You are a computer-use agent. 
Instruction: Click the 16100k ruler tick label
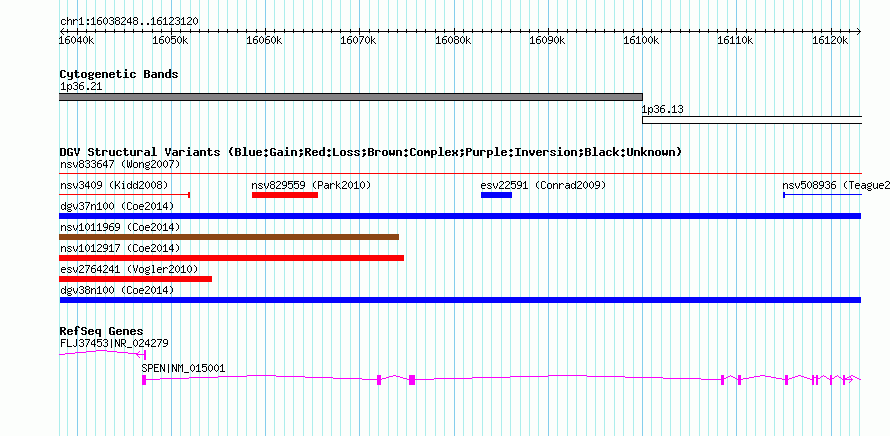click(x=642, y=41)
